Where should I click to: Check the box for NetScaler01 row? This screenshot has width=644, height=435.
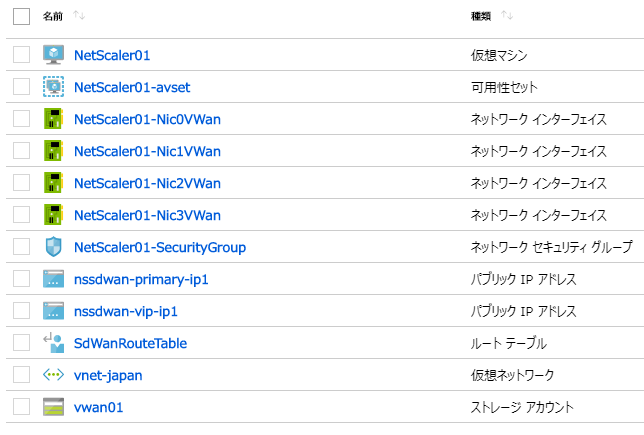click(x=21, y=55)
